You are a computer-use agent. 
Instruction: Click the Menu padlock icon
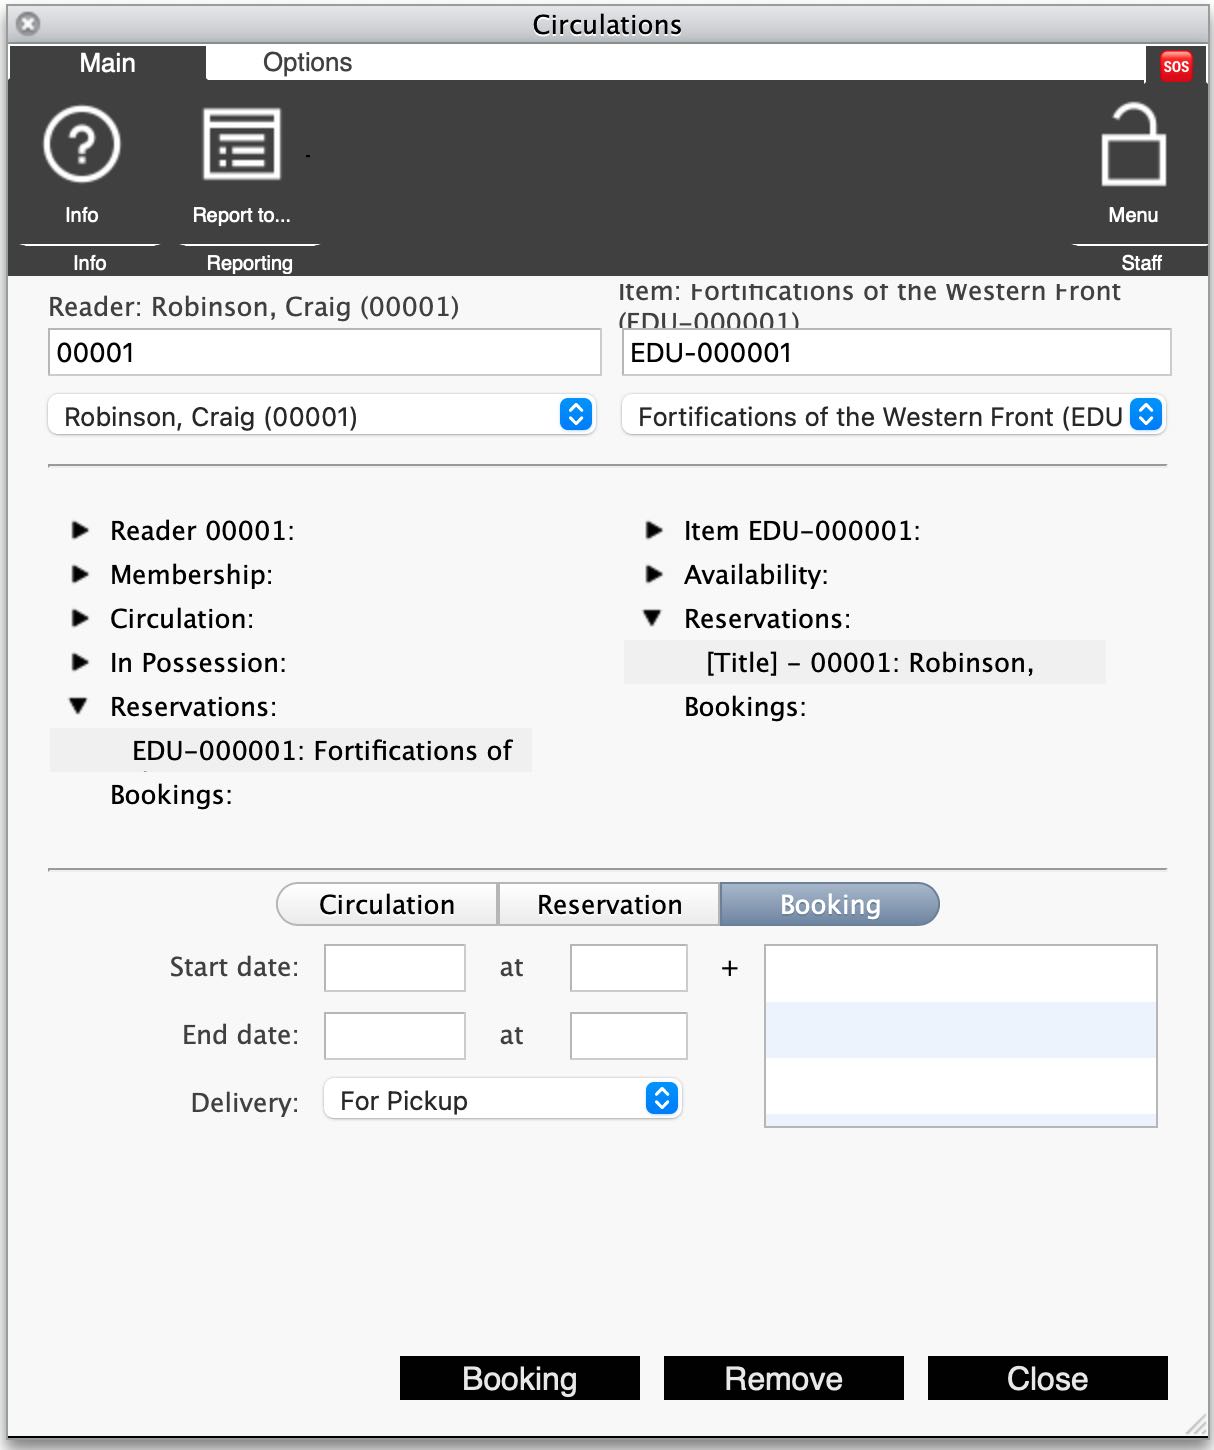[x=1133, y=145]
